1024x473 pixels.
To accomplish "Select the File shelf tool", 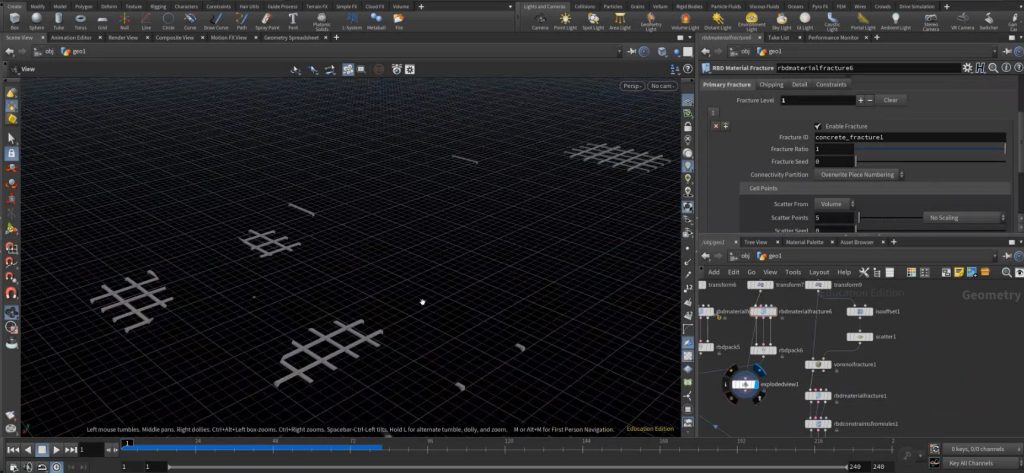I will 398,21.
